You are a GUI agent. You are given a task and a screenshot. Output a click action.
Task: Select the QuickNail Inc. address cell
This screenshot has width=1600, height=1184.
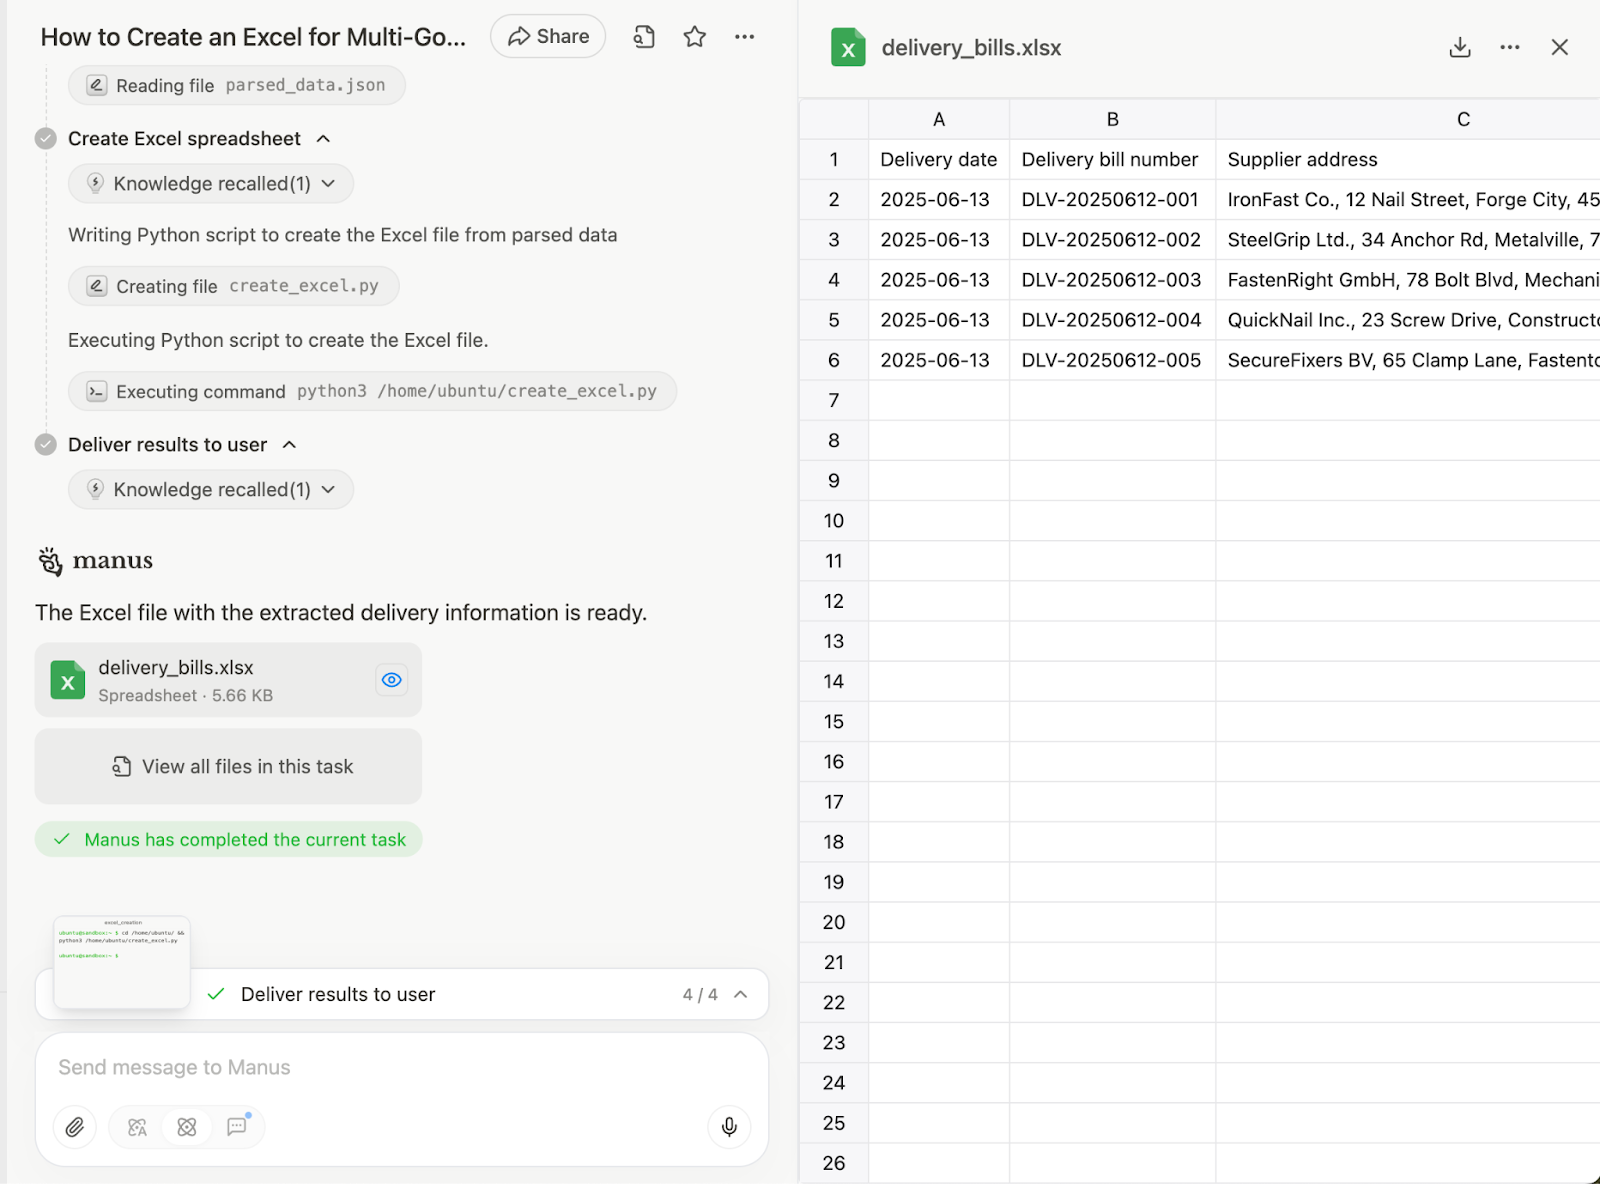pyautogui.click(x=1408, y=320)
